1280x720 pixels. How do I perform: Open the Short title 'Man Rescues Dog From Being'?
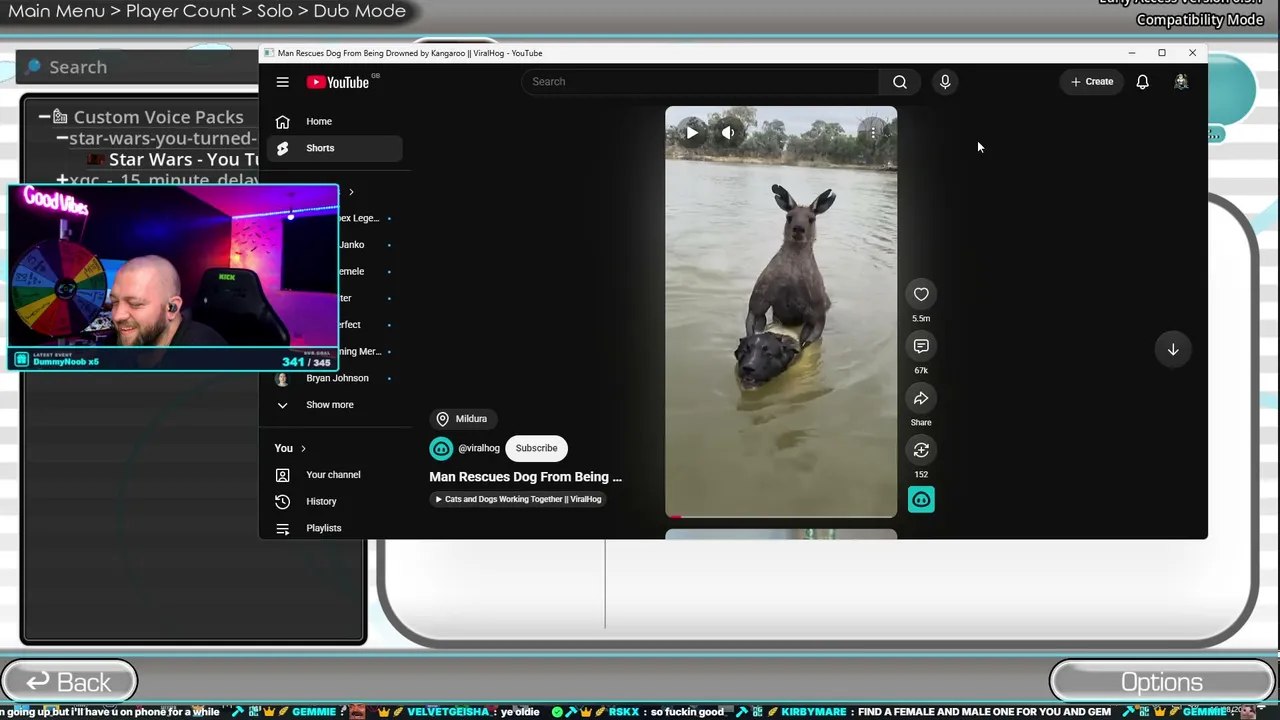[525, 477]
